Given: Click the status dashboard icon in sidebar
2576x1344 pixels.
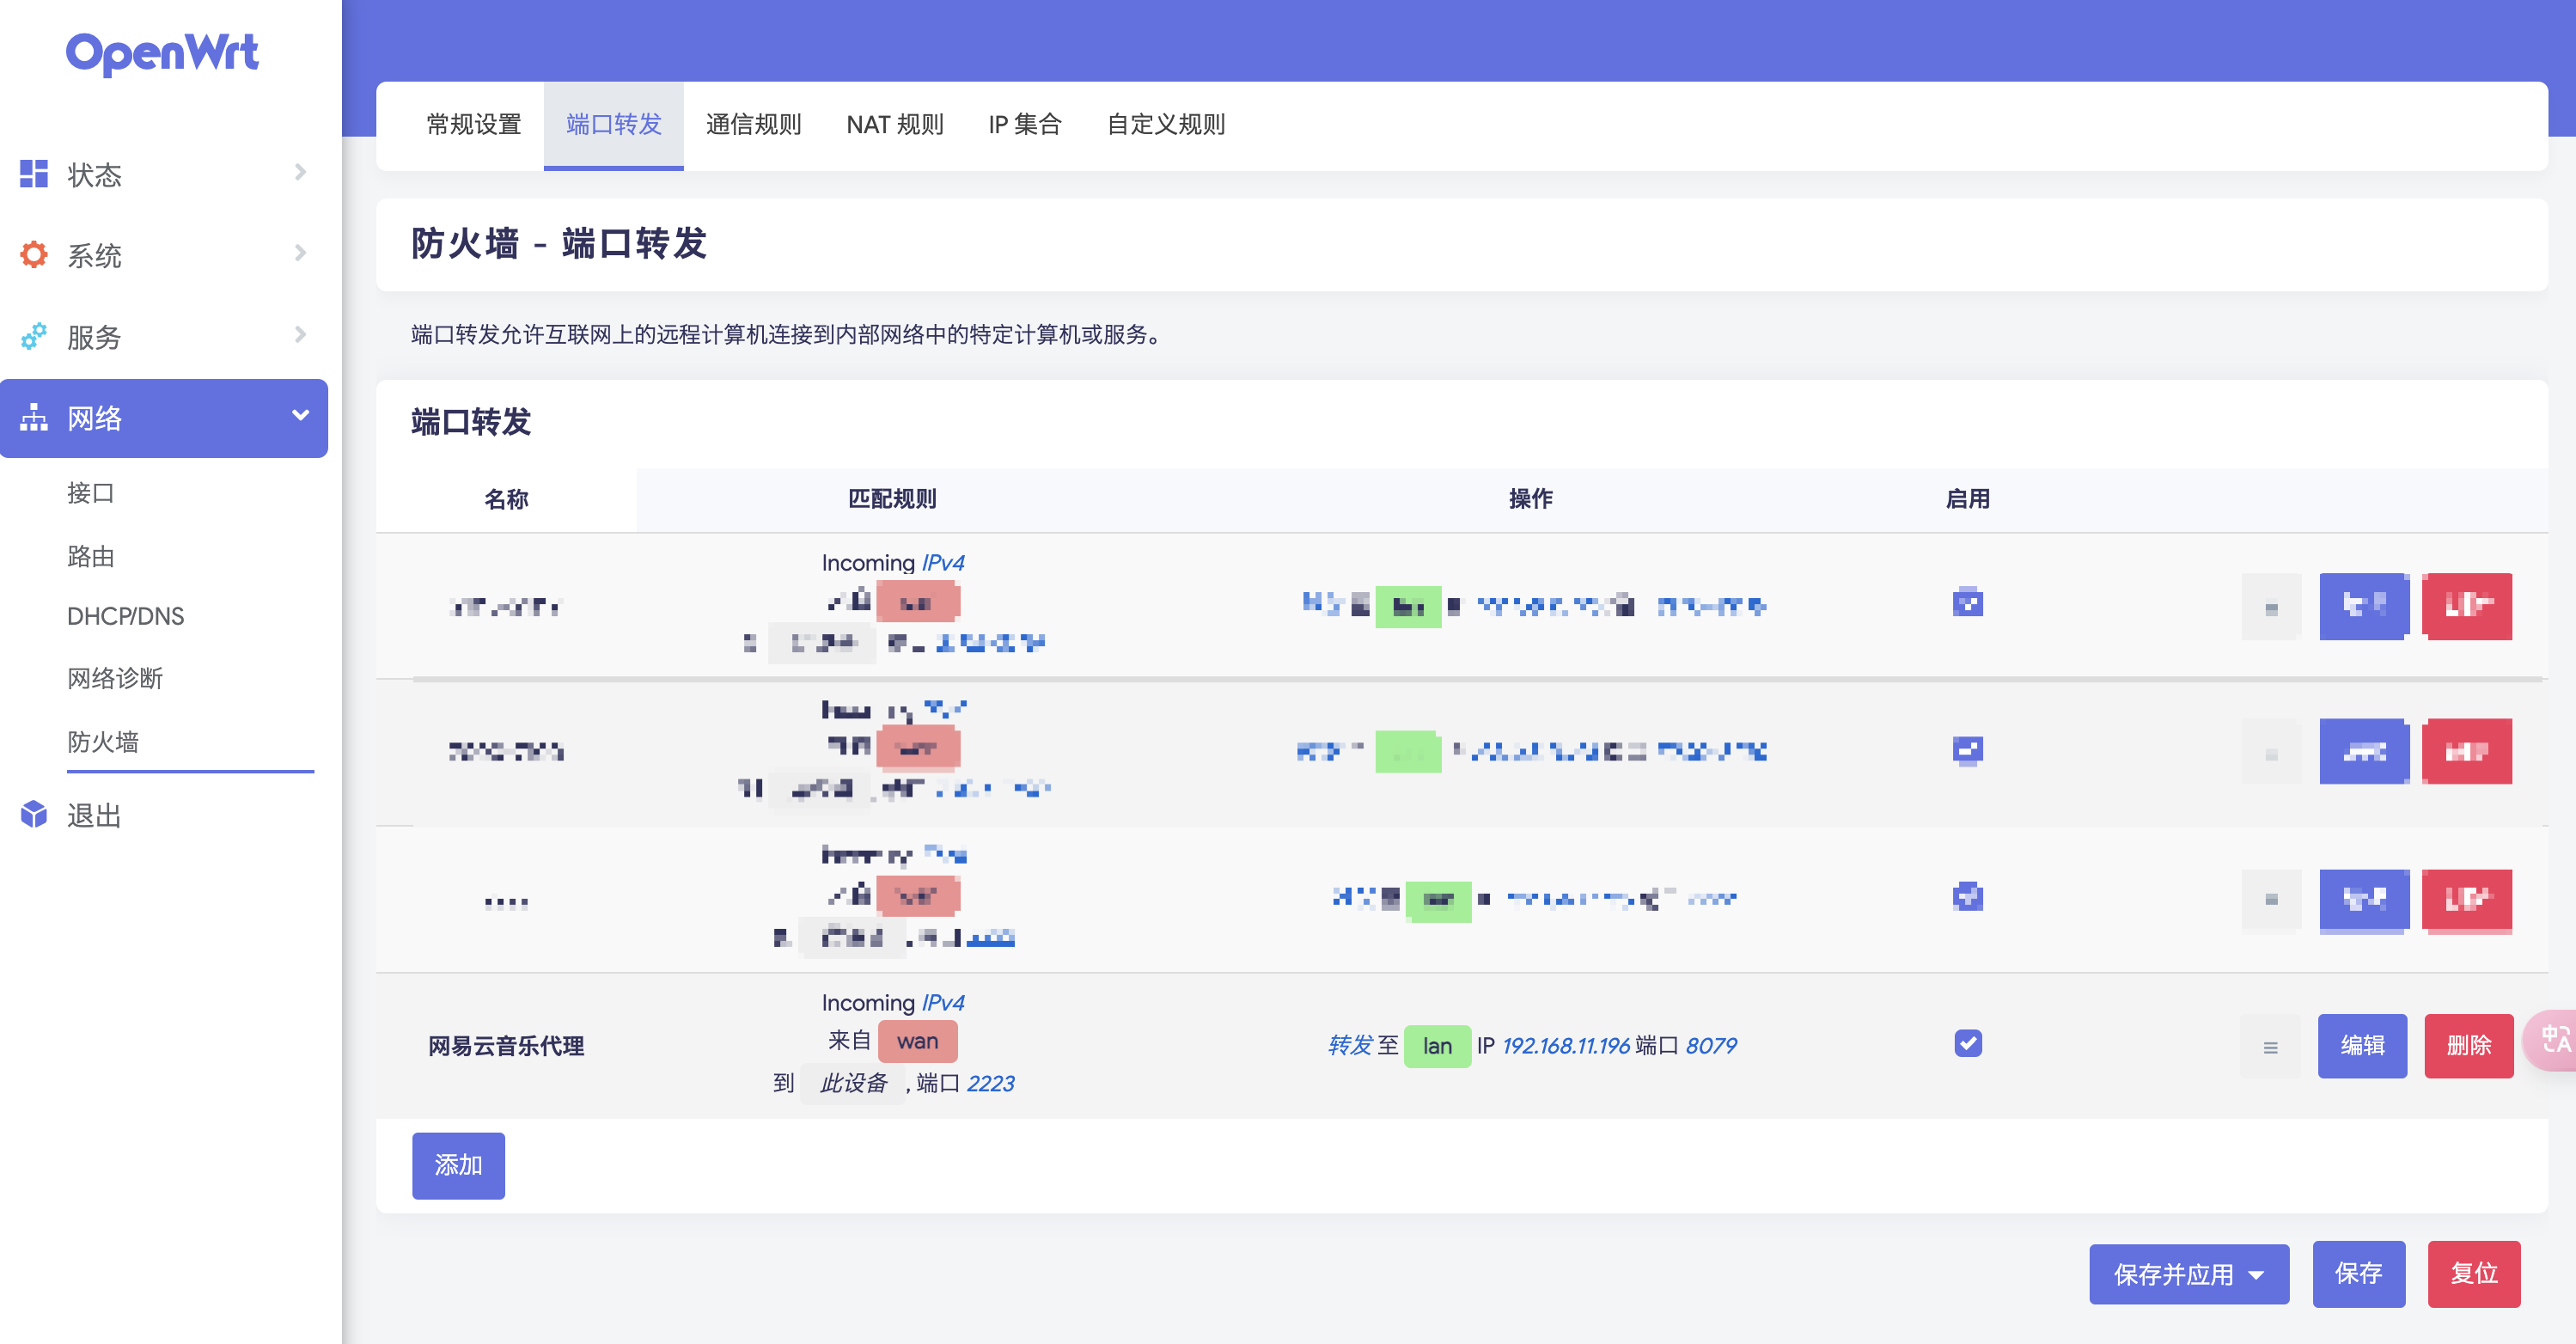Looking at the screenshot, I should click(x=34, y=174).
